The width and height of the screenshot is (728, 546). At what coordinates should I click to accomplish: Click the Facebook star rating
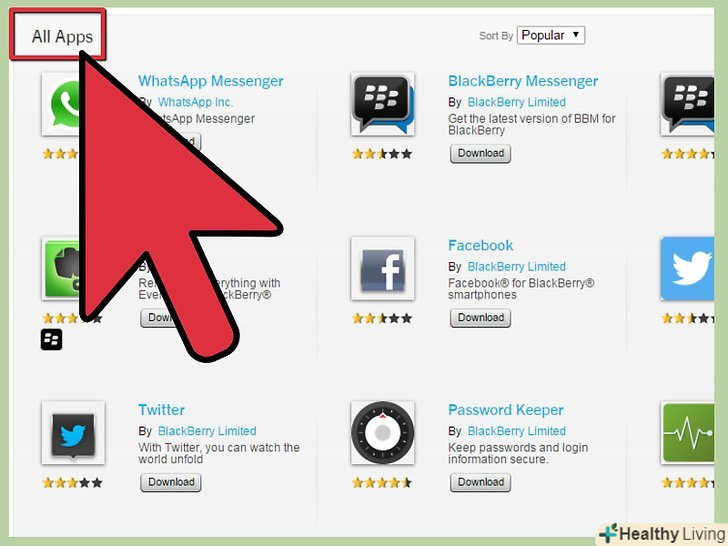click(x=382, y=318)
